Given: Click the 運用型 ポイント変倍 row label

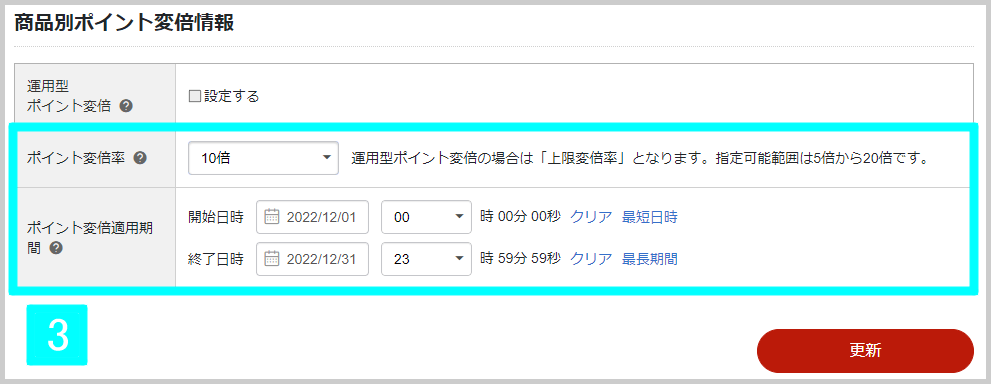Looking at the screenshot, I should [69, 96].
